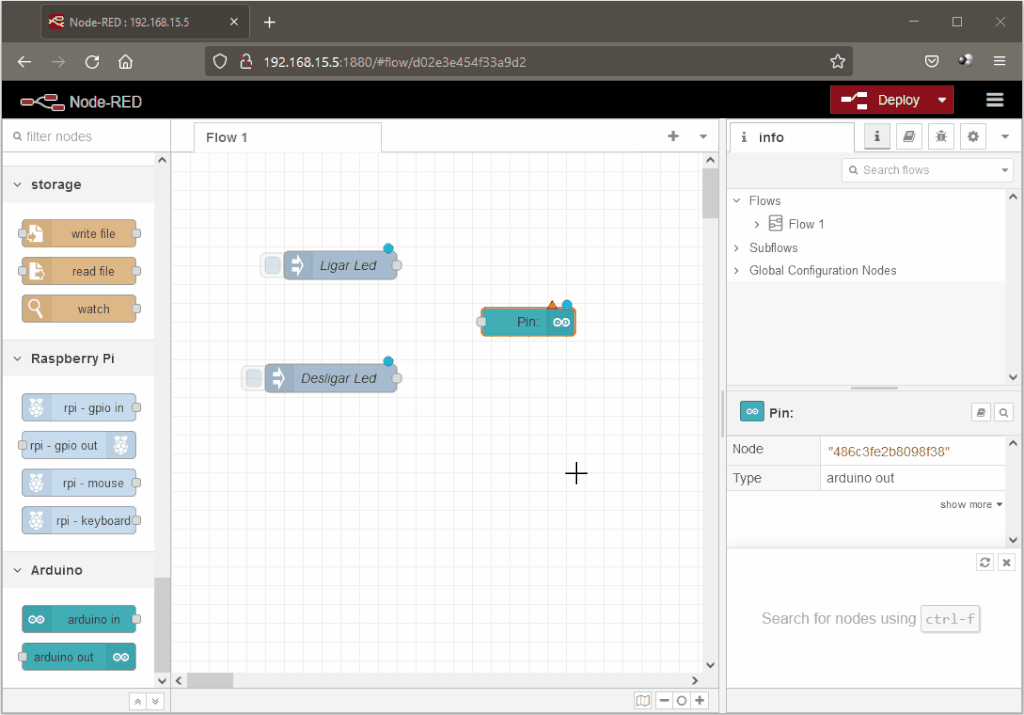Close the tips box
1024x715 pixels.
pyautogui.click(x=1006, y=562)
